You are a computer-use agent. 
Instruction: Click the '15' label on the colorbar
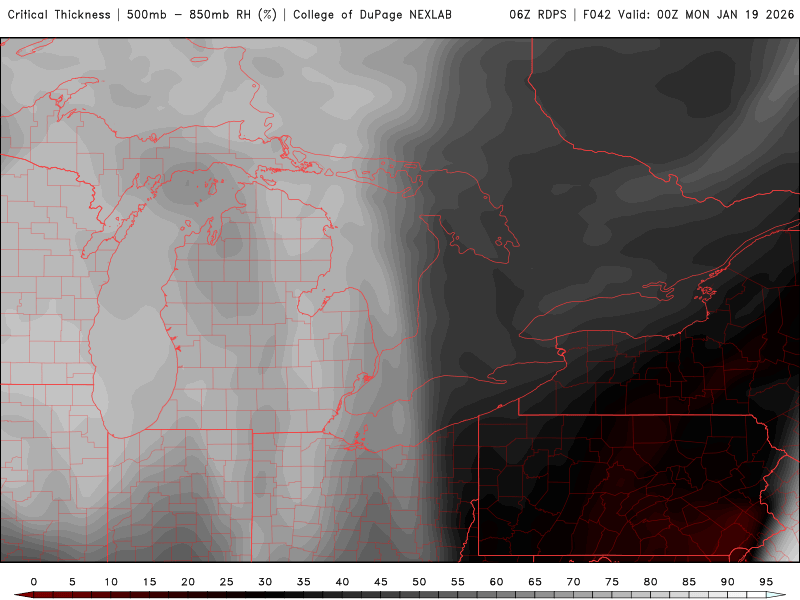click(149, 582)
